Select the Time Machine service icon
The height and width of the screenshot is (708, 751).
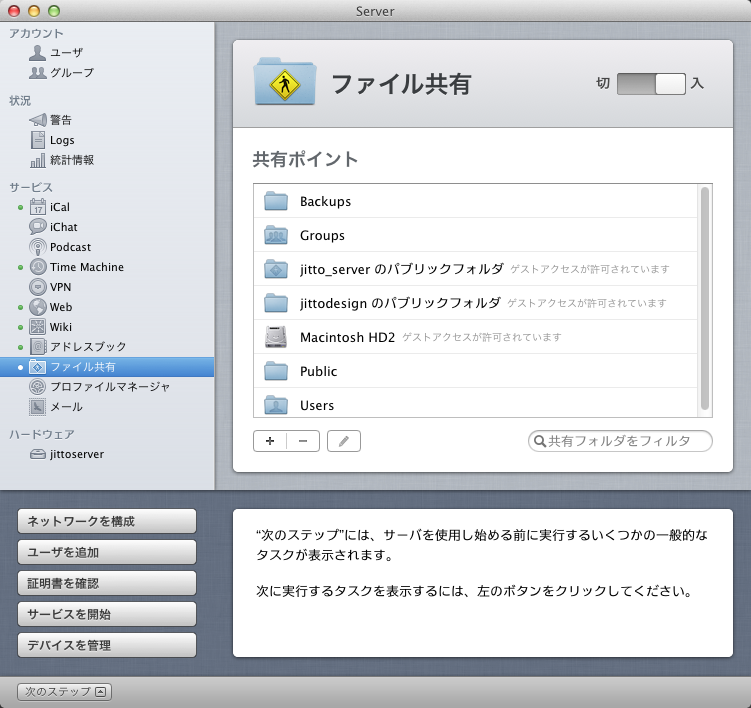tap(38, 267)
